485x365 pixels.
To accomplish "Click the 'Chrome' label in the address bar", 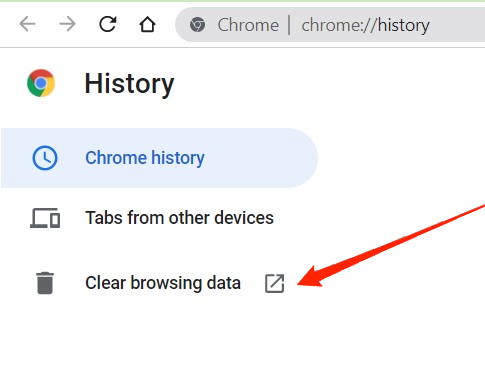I will click(x=248, y=25).
